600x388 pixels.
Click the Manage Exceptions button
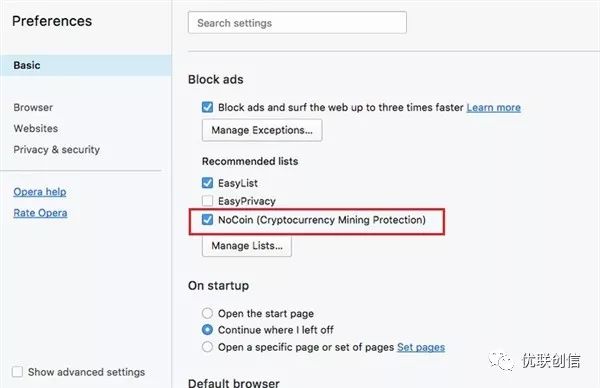tap(262, 130)
